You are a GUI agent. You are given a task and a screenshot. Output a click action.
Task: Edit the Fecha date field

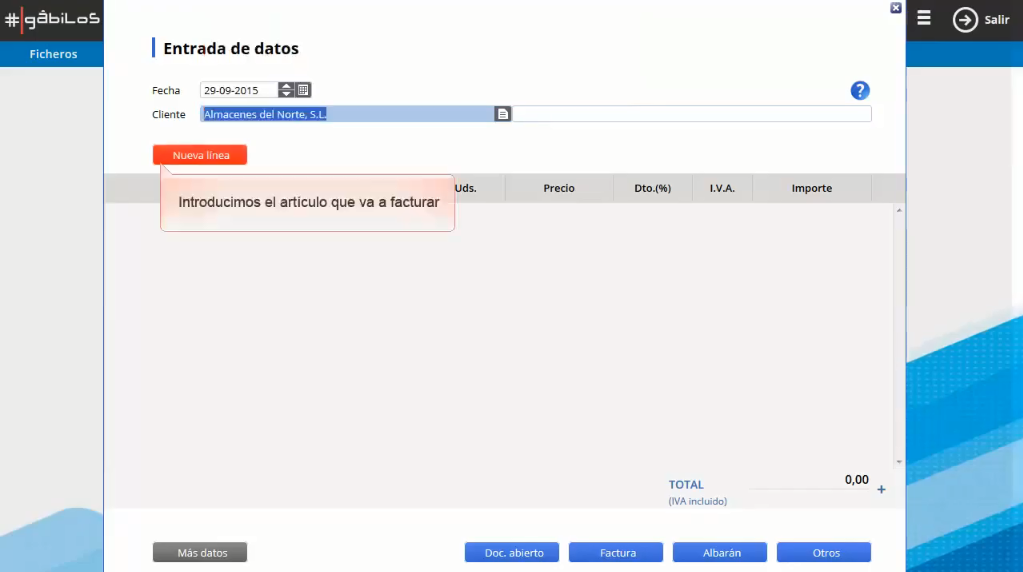coord(239,91)
